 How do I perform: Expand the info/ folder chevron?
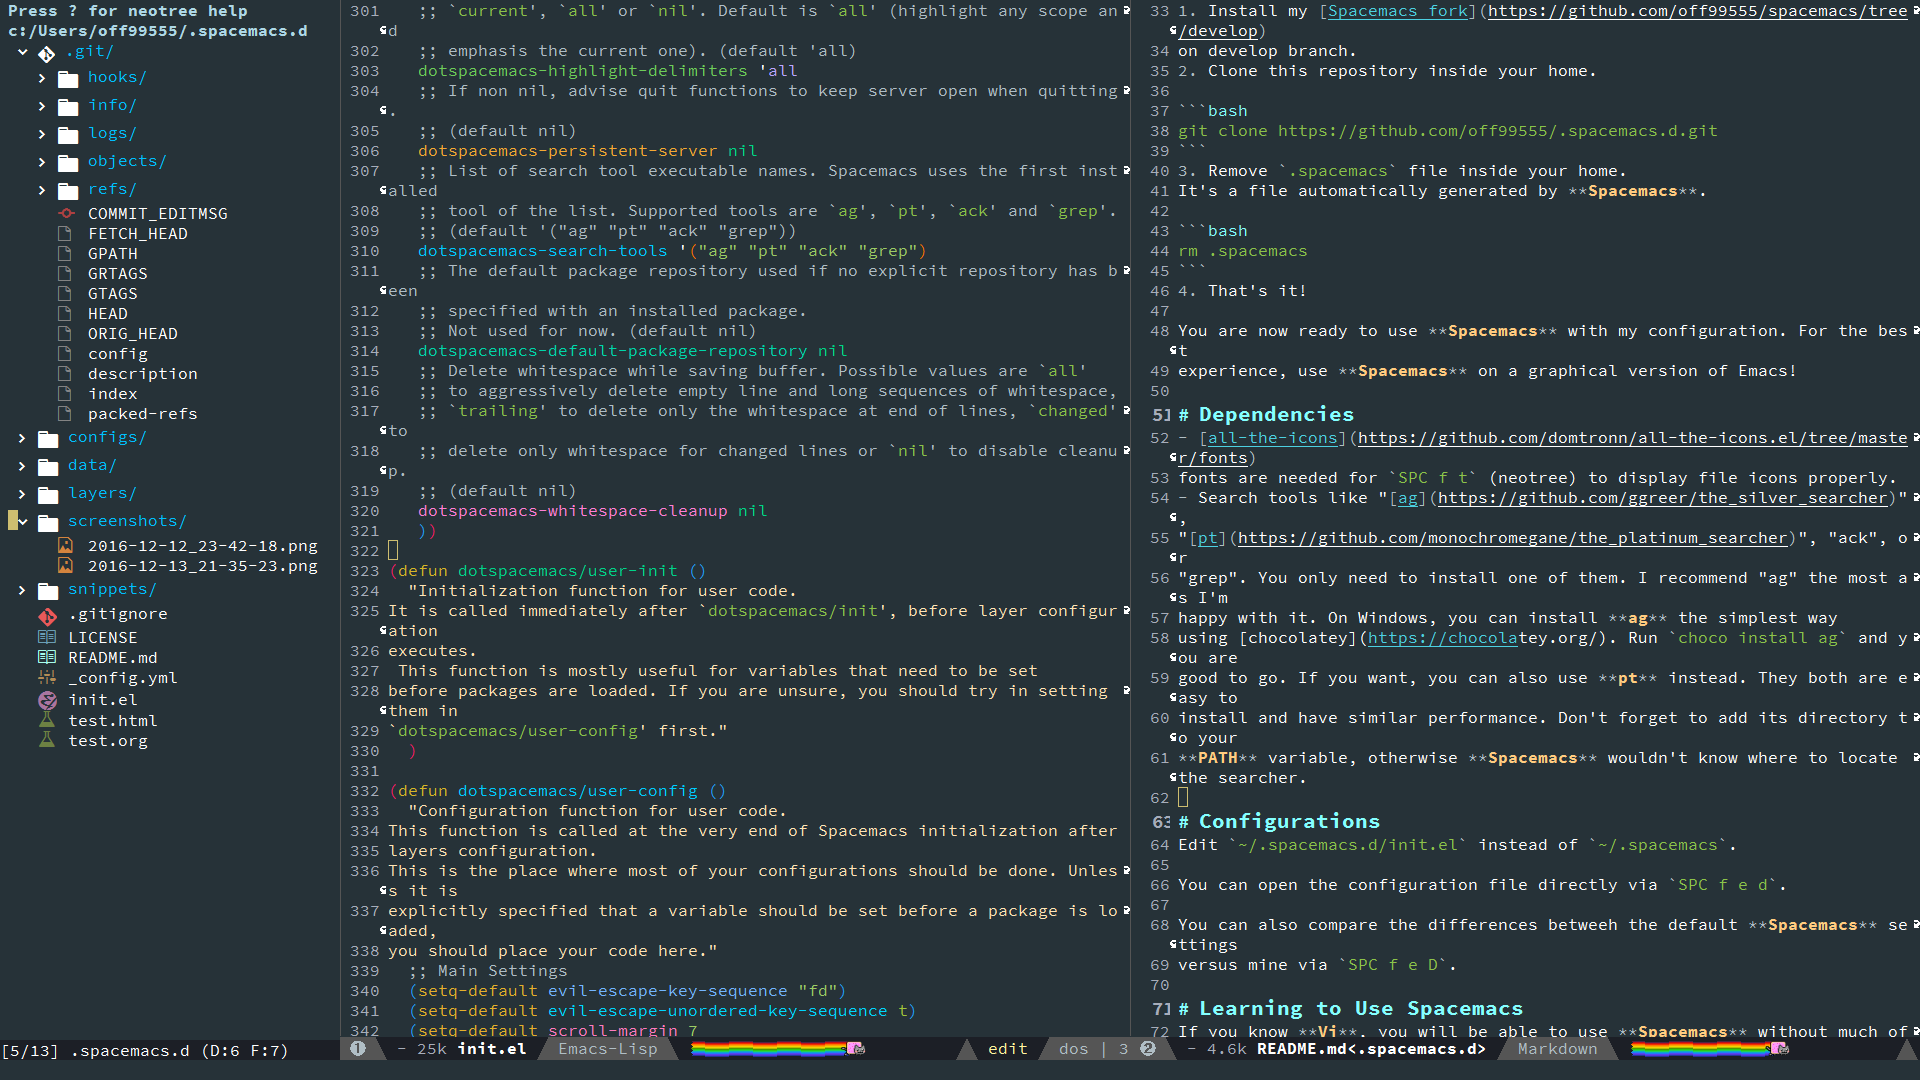(x=42, y=106)
